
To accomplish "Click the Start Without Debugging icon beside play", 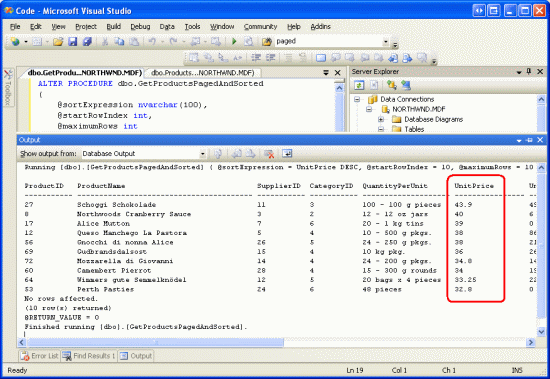I will point(248,41).
